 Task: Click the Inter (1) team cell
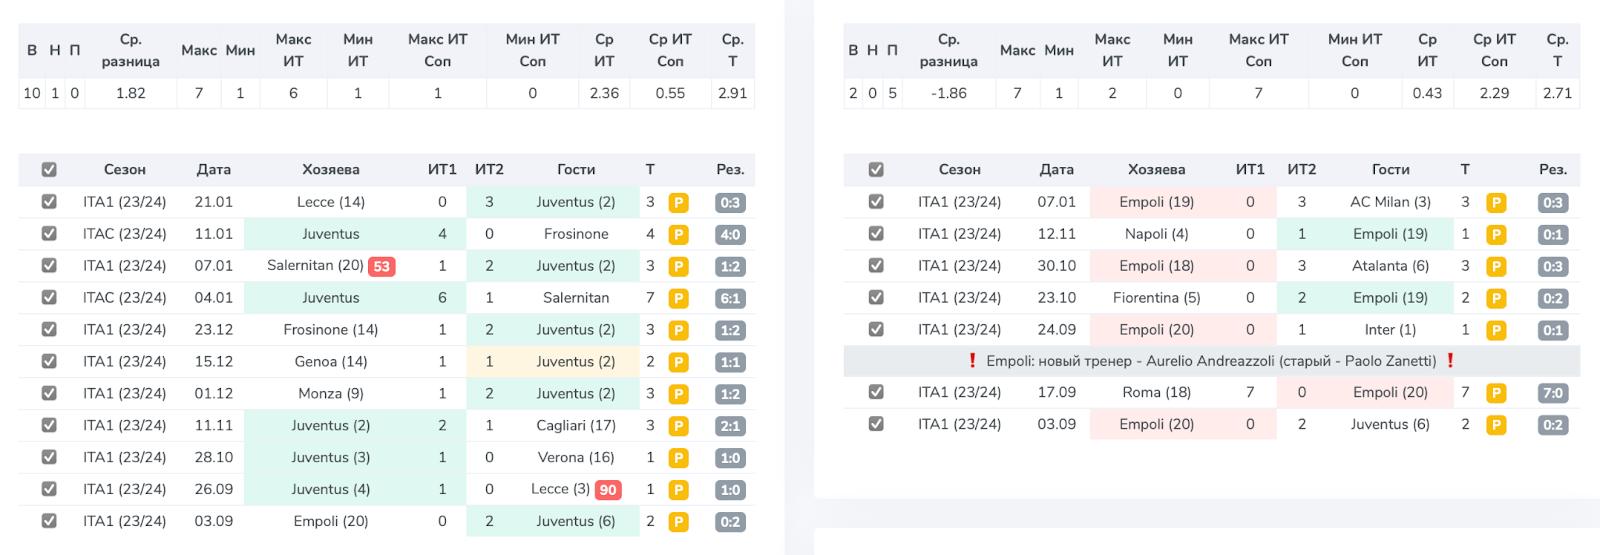point(1390,330)
